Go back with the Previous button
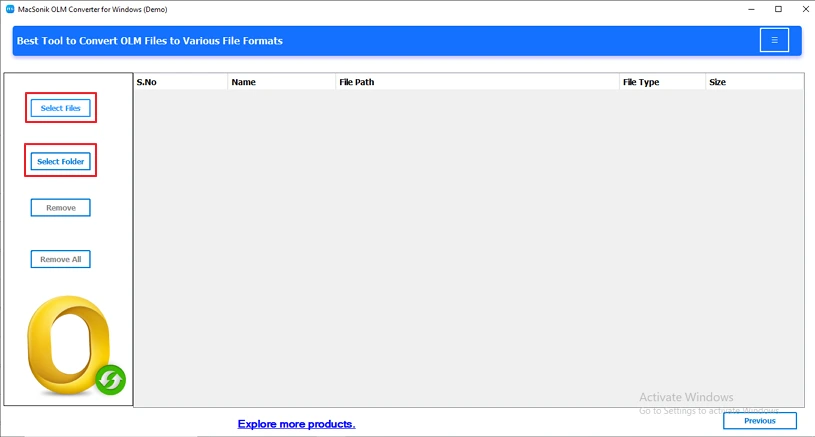This screenshot has height=437, width=815. tap(759, 421)
